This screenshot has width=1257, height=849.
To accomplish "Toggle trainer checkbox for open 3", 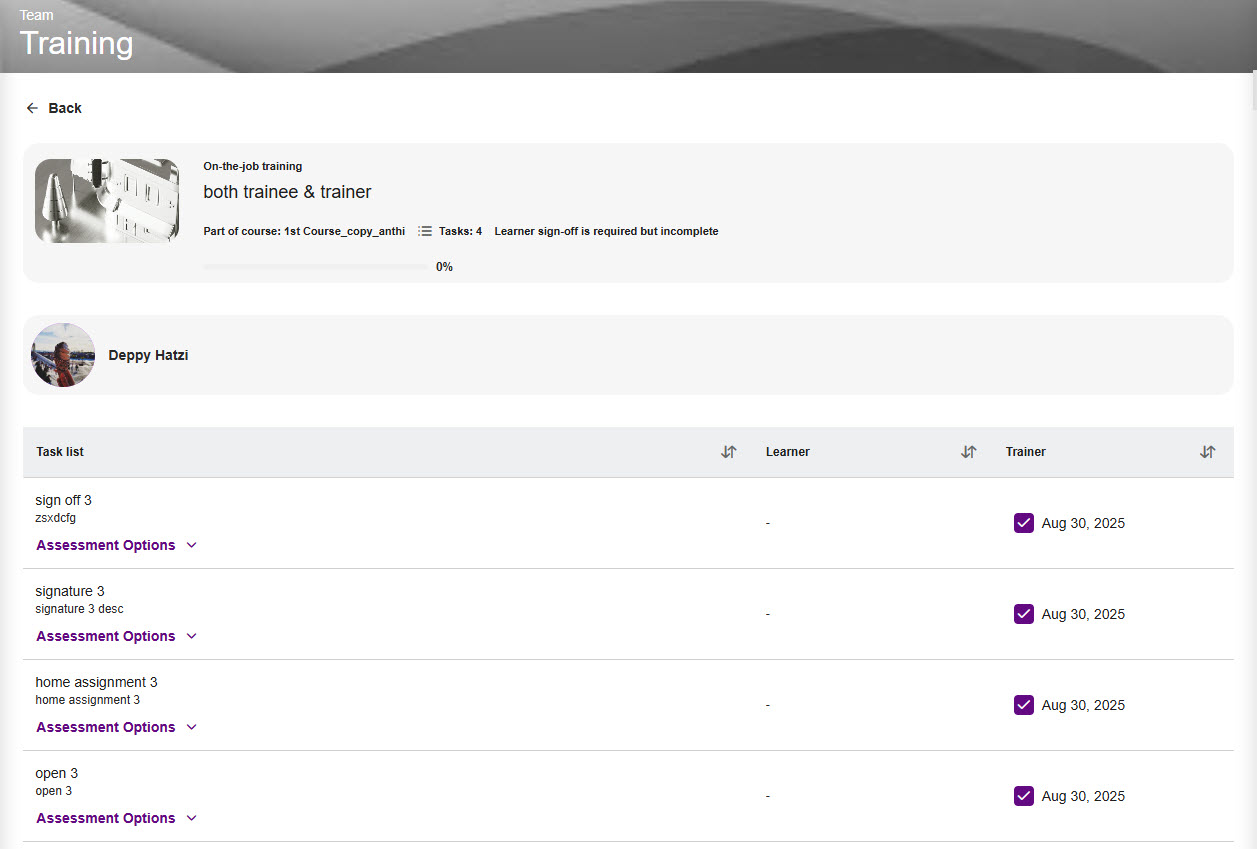I will pyautogui.click(x=1023, y=796).
